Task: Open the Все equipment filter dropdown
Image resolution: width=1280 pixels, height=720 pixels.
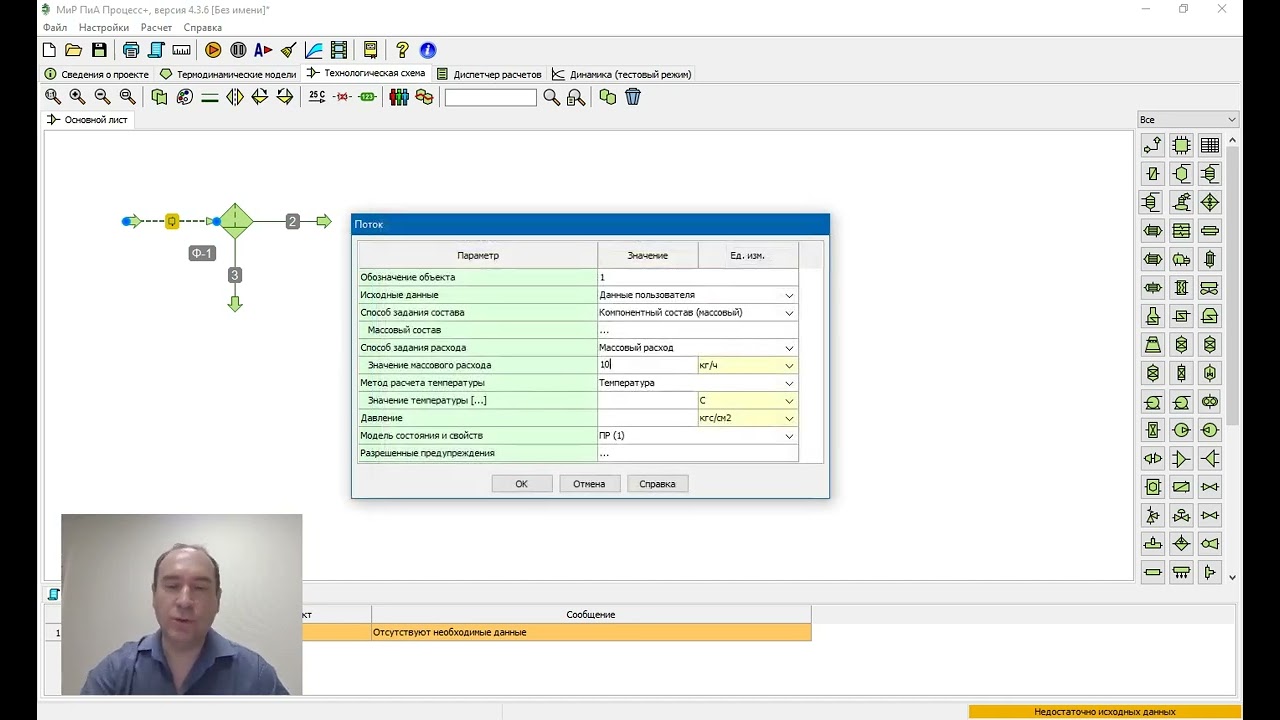Action: click(1188, 120)
